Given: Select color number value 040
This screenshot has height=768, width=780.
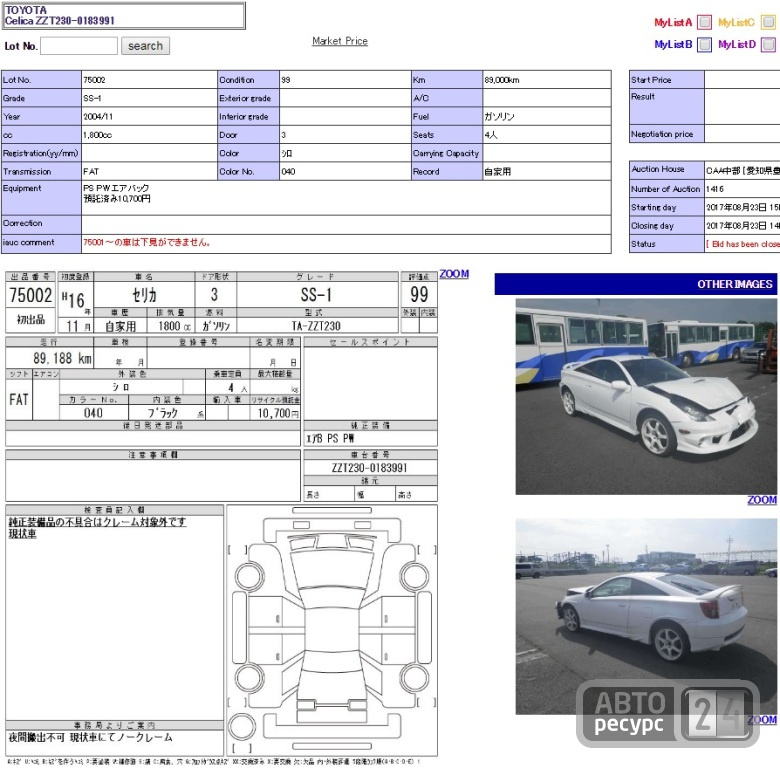Looking at the screenshot, I should [x=288, y=172].
